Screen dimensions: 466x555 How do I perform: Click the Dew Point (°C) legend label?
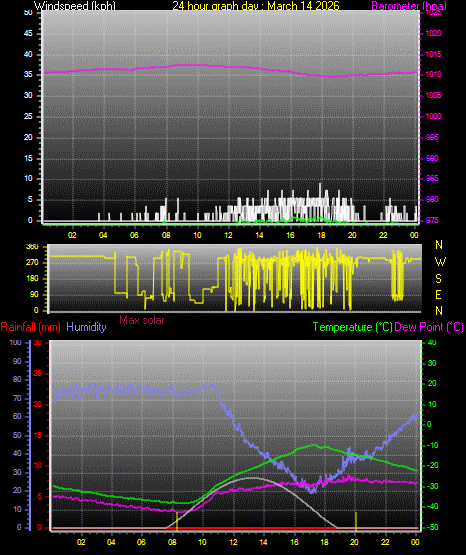(429, 327)
